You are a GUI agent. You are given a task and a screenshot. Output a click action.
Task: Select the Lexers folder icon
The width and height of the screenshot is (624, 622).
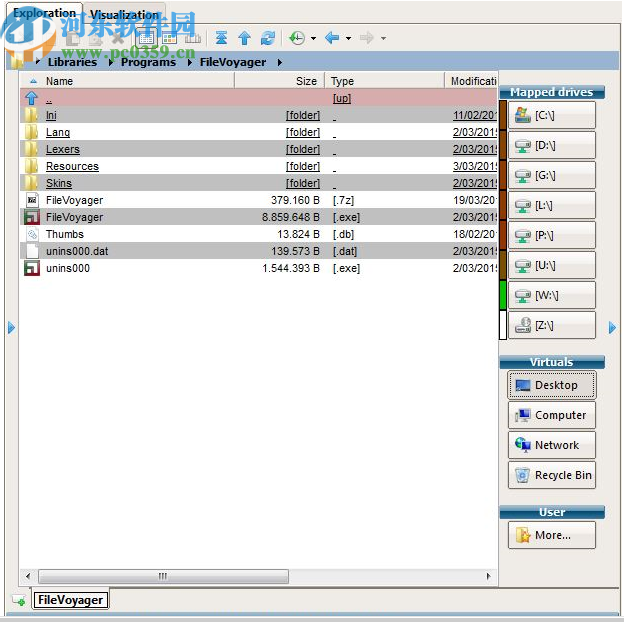click(x=31, y=149)
